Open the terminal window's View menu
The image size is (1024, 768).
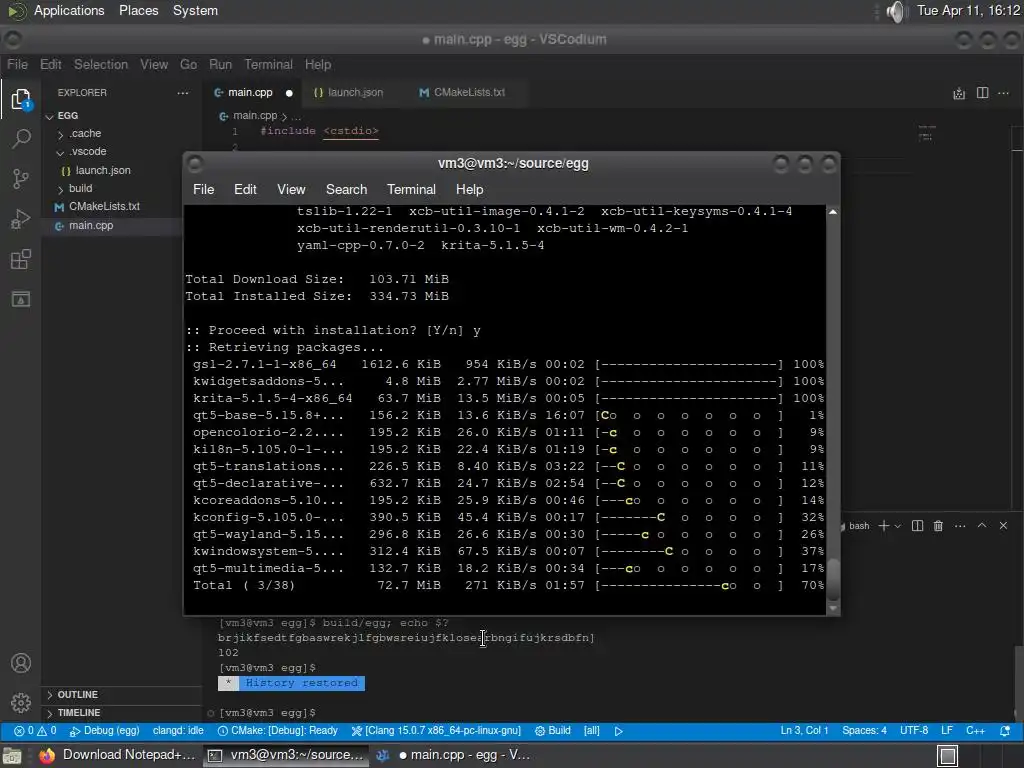(291, 189)
